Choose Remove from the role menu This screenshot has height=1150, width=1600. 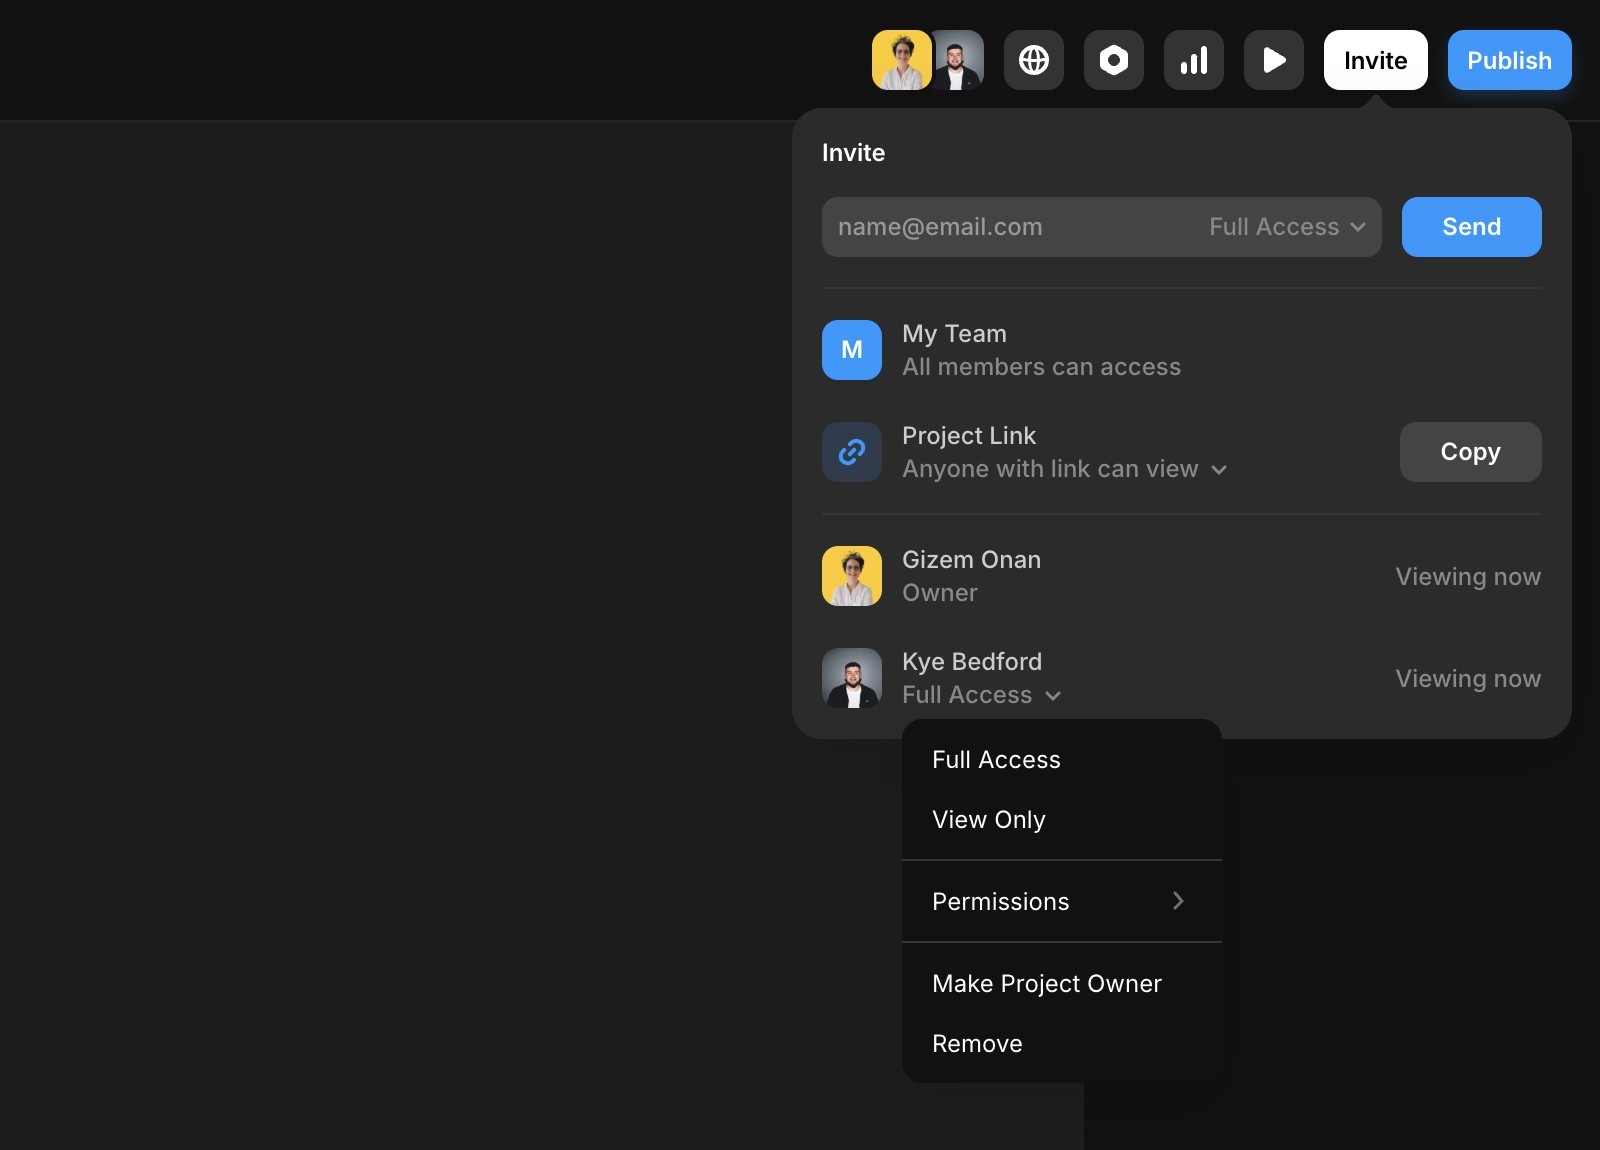tap(1062, 1043)
